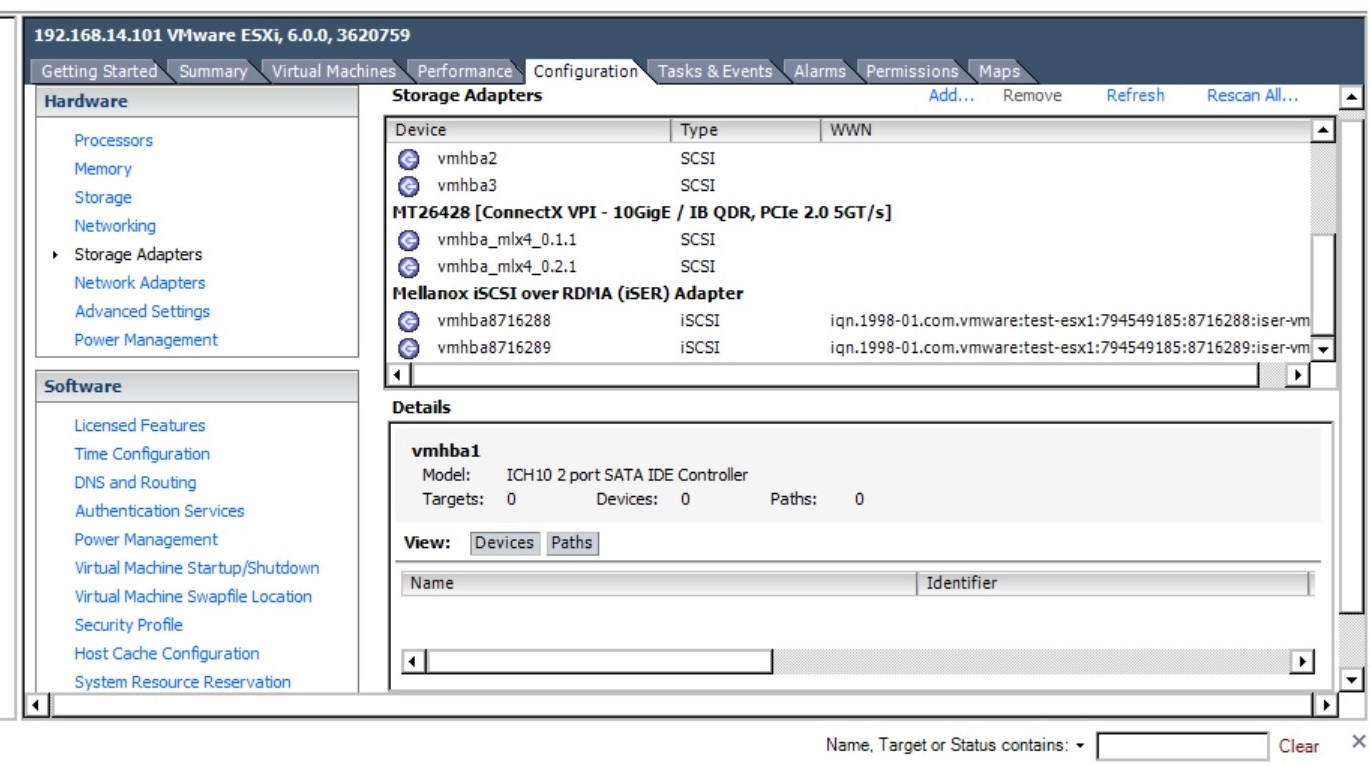Image resolution: width=1371 pixels, height=766 pixels.
Task: Open Network Adapters in the Hardware list
Action: [x=140, y=283]
